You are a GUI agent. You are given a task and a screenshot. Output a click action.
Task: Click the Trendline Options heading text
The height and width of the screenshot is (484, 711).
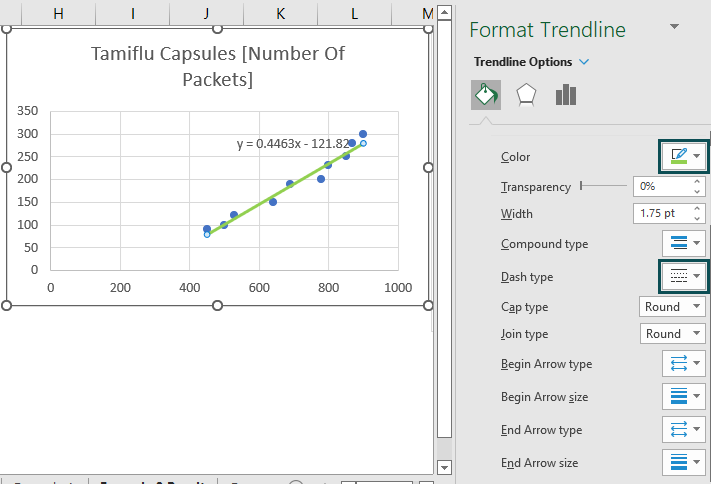523,62
